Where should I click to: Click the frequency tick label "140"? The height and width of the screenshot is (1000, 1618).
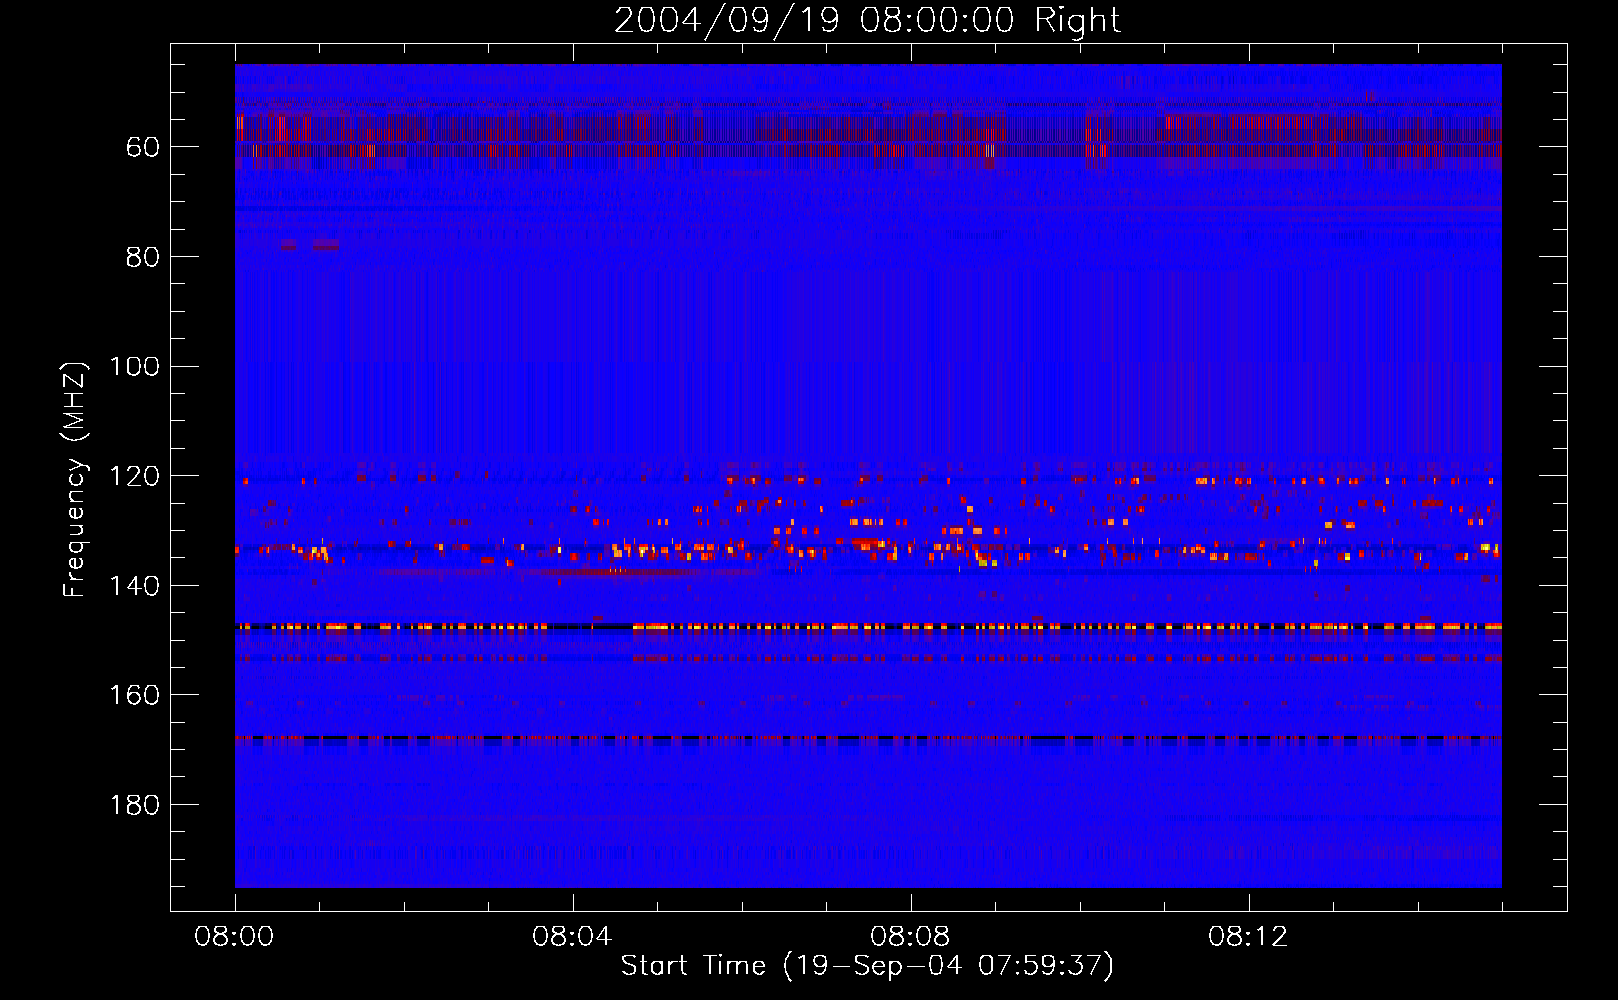[x=134, y=586]
